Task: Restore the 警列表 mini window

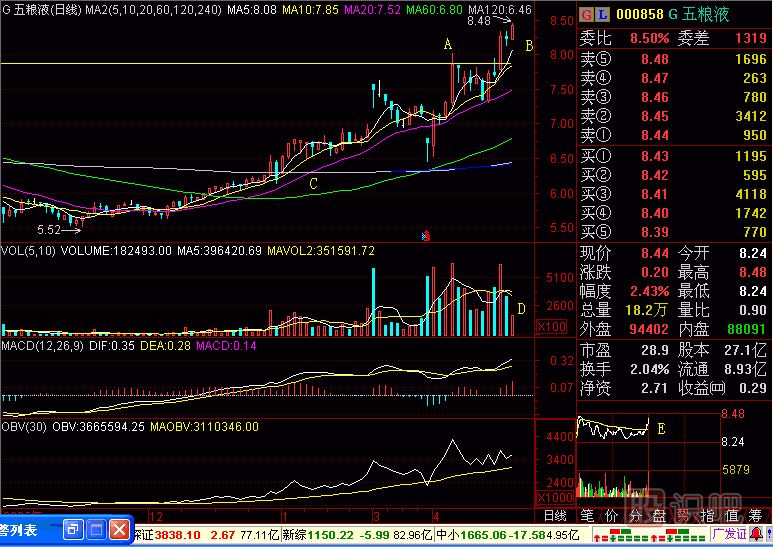Action: [x=73, y=529]
